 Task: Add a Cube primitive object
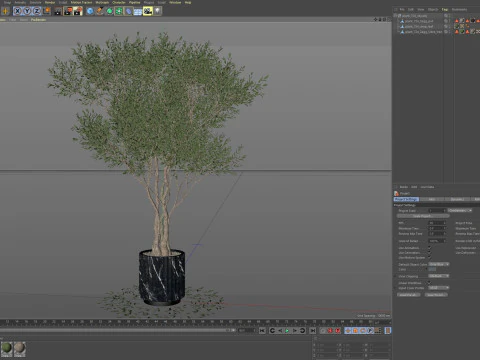coord(90,11)
